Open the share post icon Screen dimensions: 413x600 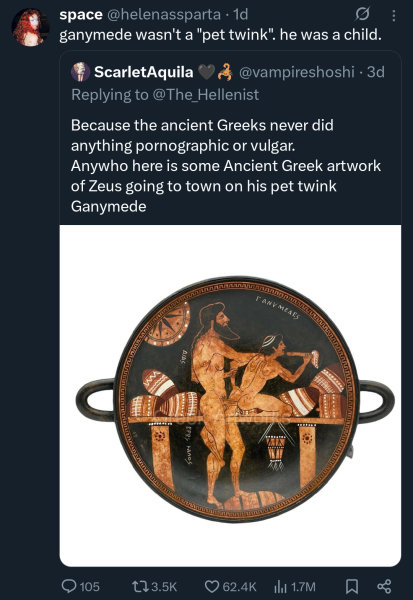click(x=384, y=586)
